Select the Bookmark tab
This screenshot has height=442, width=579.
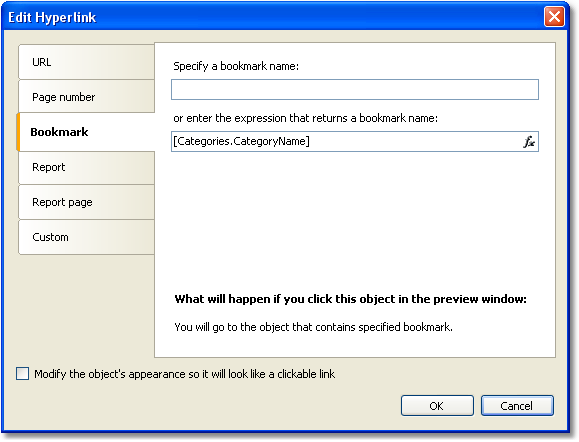click(x=86, y=132)
